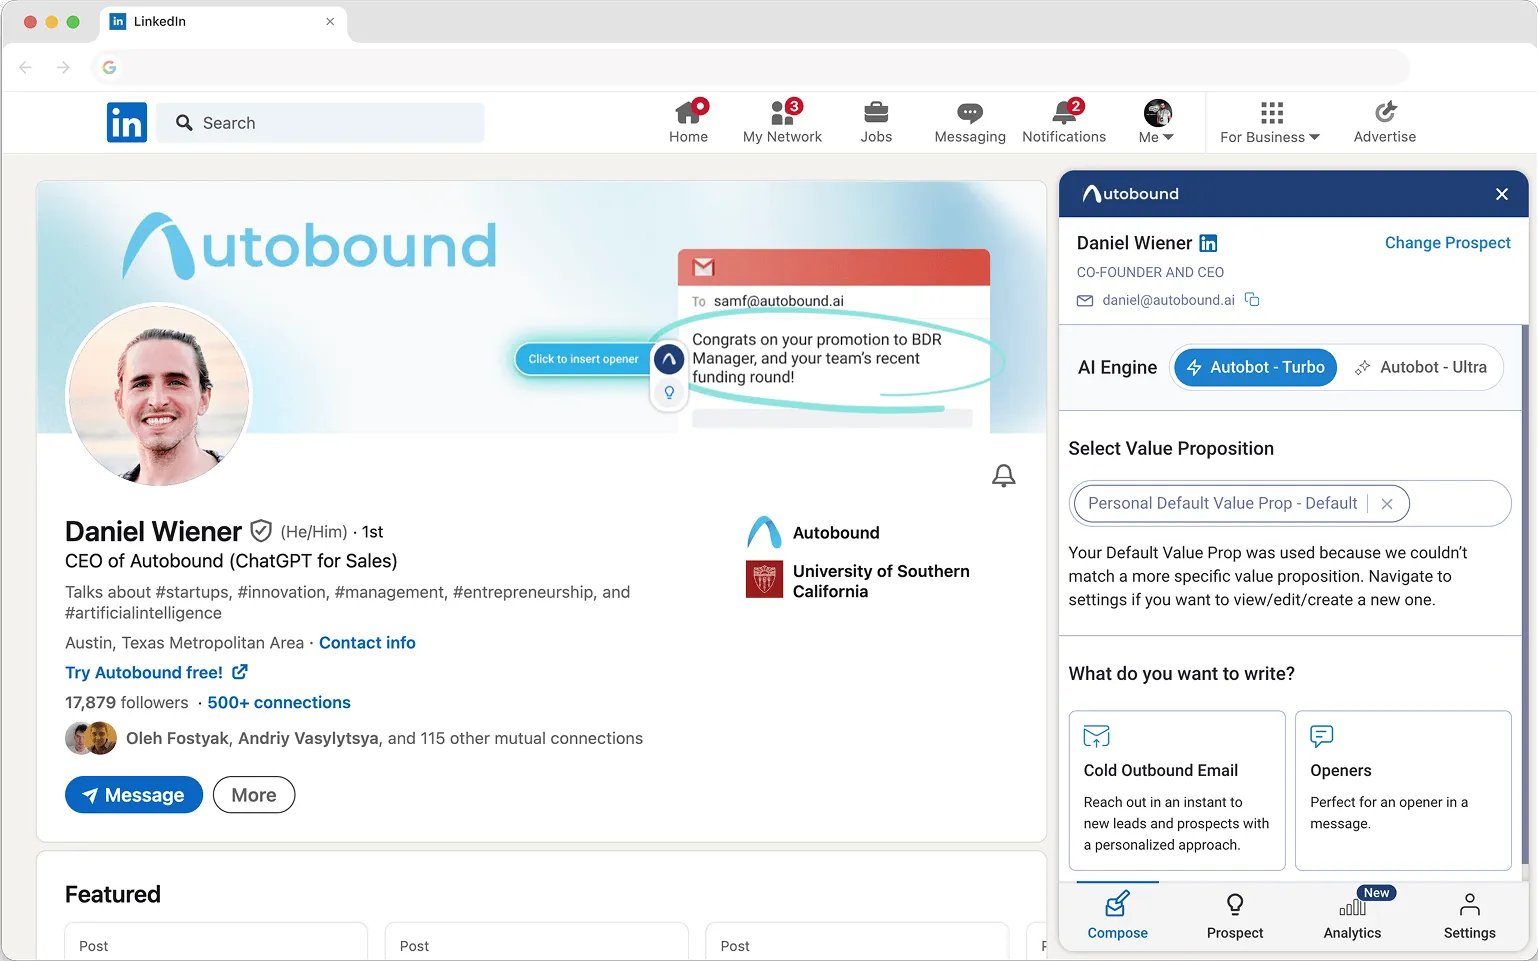Open the Try Autobound free! link
Image resolution: width=1539 pixels, height=961 pixels.
pyautogui.click(x=156, y=673)
